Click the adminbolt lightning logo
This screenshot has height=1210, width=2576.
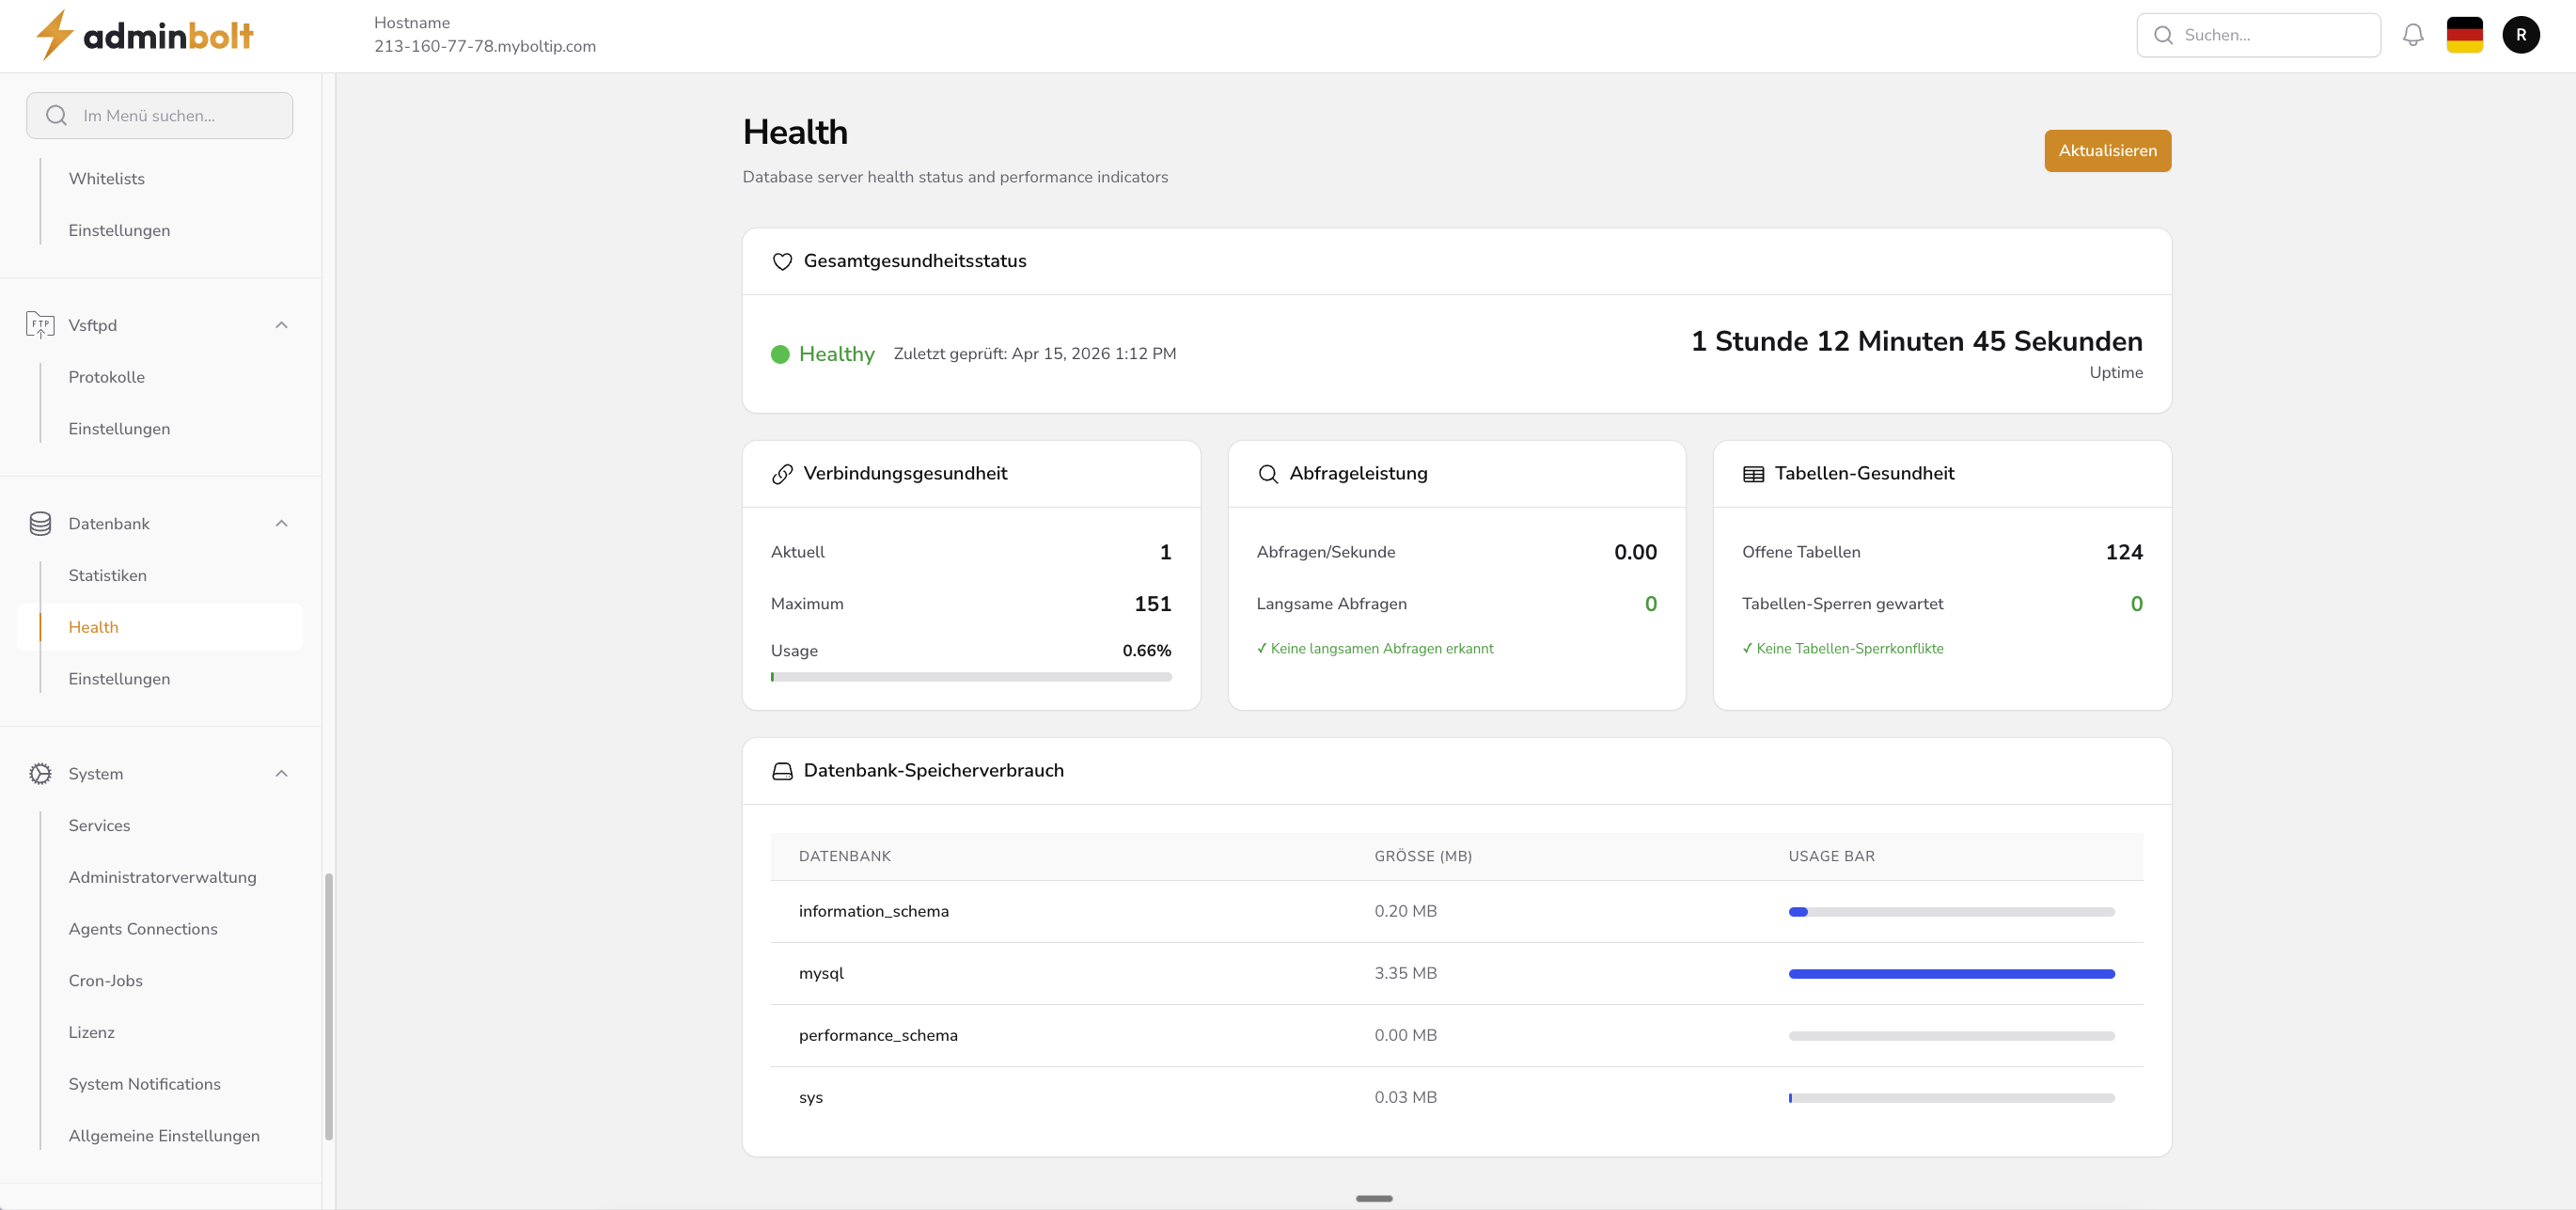pos(55,35)
